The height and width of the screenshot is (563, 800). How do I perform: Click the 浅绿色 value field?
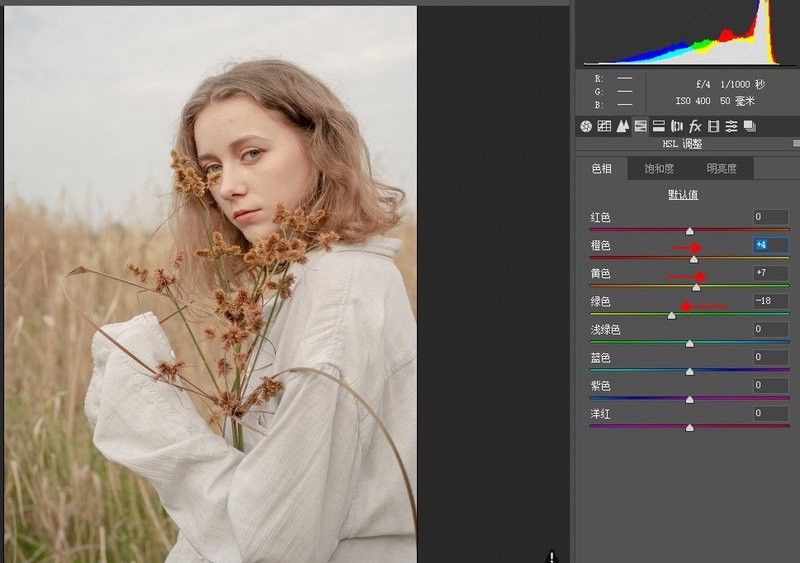point(771,329)
